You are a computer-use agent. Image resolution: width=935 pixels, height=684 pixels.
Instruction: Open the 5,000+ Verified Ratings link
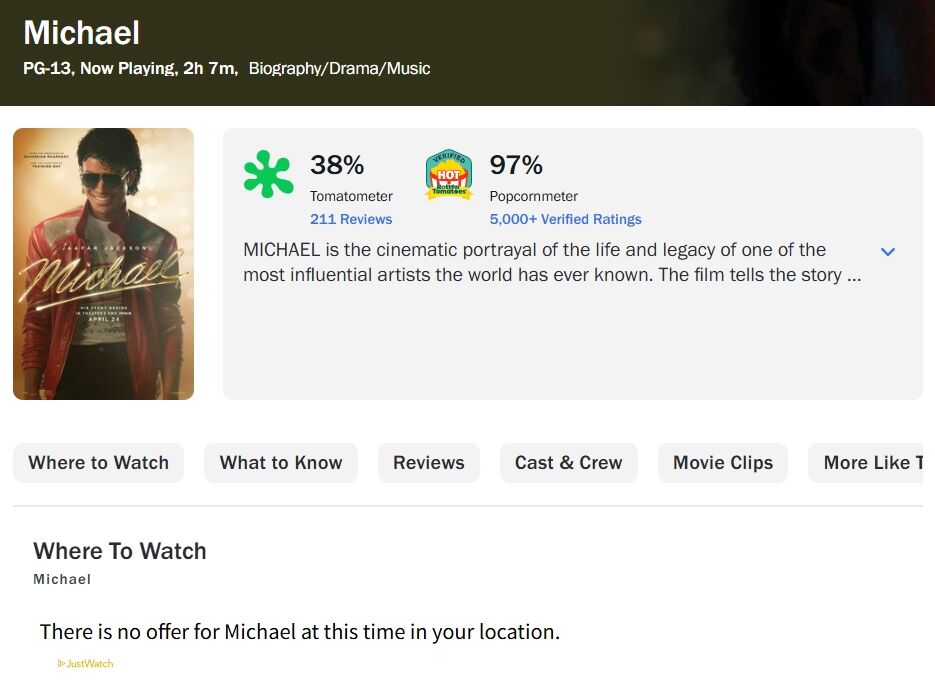click(x=565, y=219)
